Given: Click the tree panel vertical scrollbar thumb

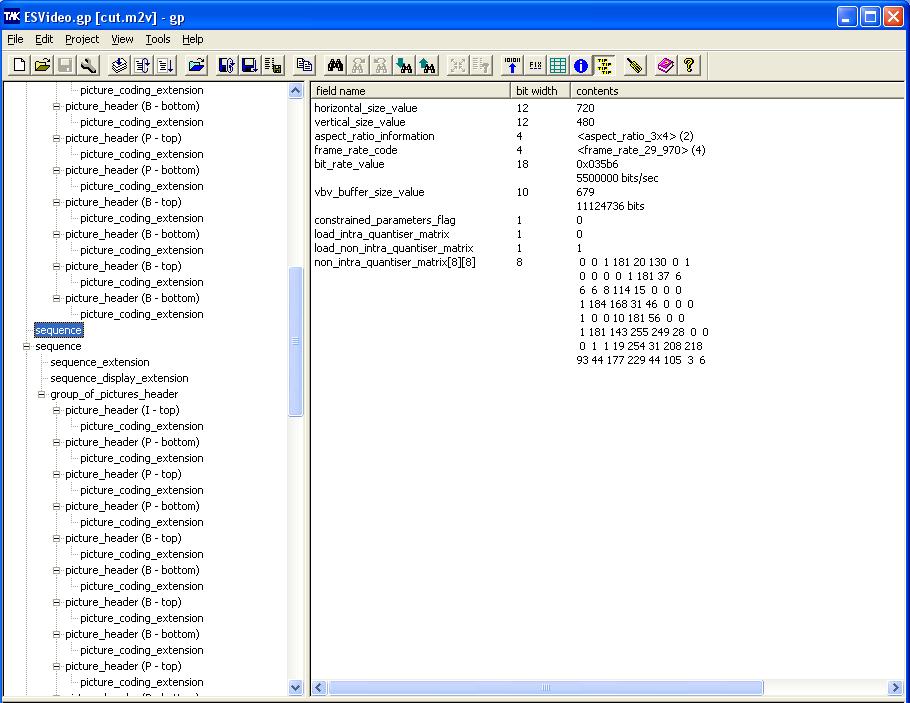Looking at the screenshot, I should pos(295,341).
